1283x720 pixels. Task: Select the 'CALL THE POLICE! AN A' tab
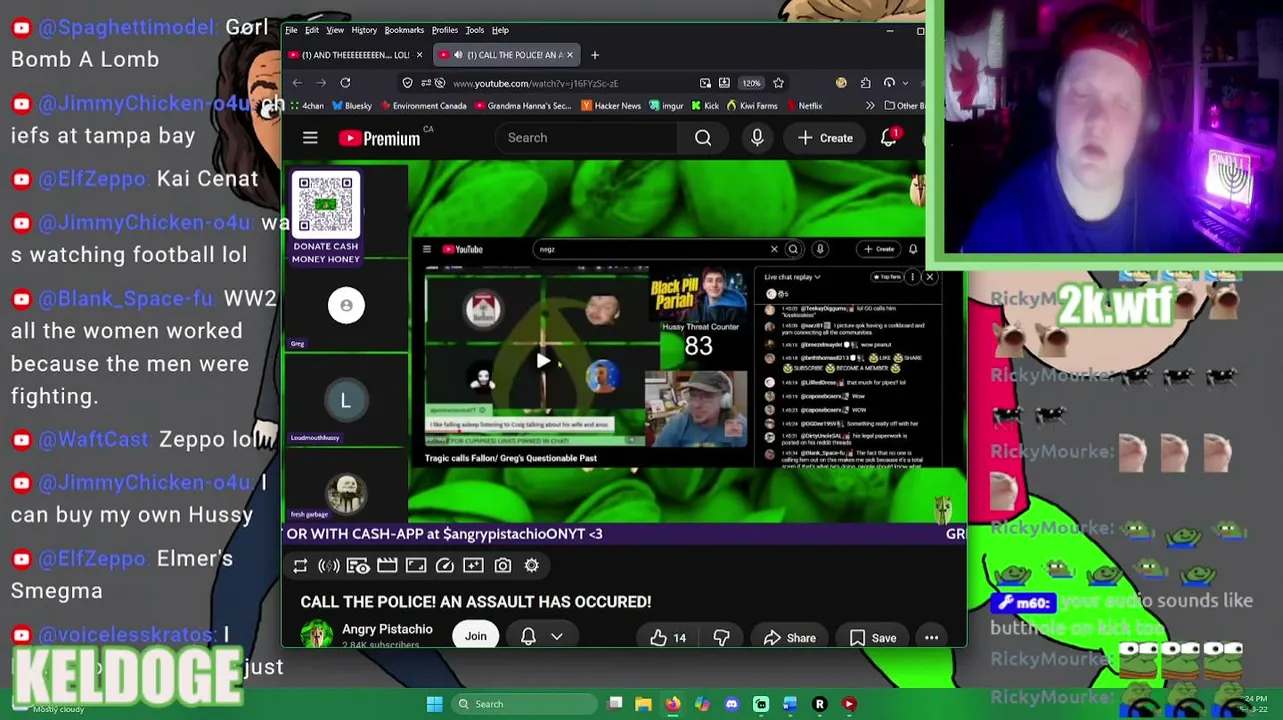coord(505,55)
